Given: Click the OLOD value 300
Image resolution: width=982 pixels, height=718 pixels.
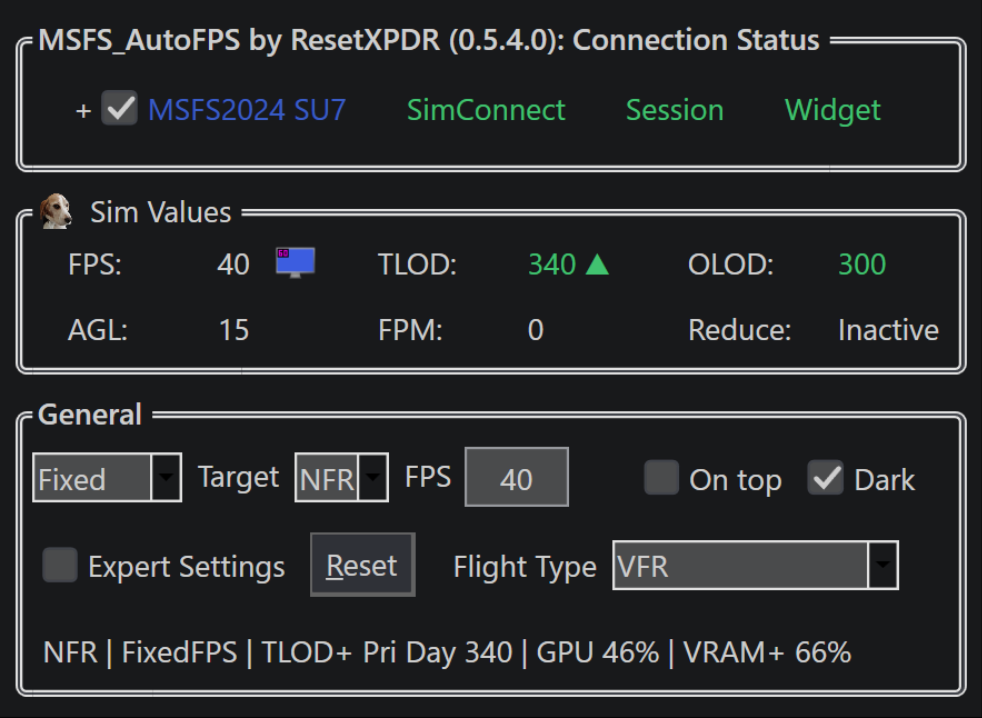Looking at the screenshot, I should click(862, 264).
